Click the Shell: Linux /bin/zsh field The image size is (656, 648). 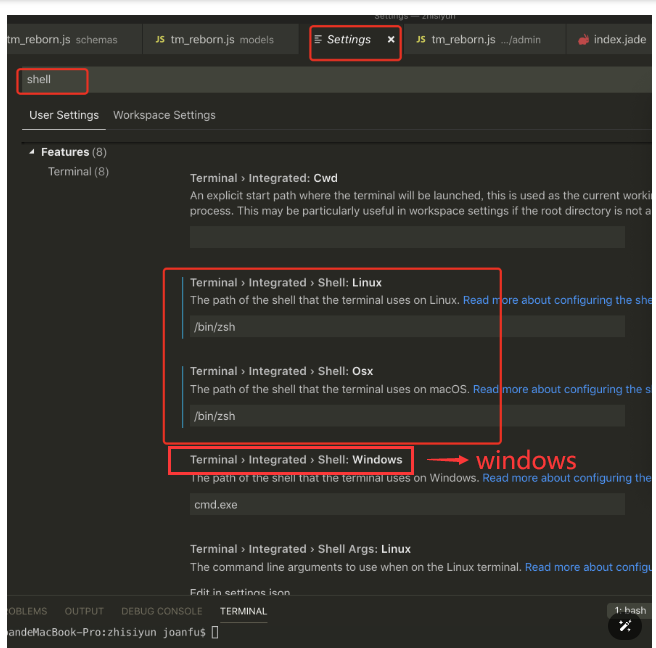click(407, 327)
